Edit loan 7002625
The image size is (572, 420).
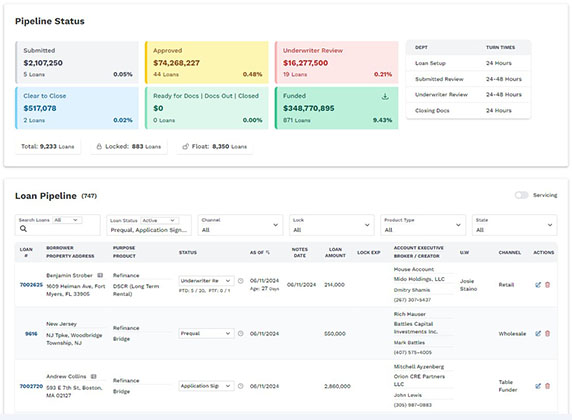tap(538, 285)
